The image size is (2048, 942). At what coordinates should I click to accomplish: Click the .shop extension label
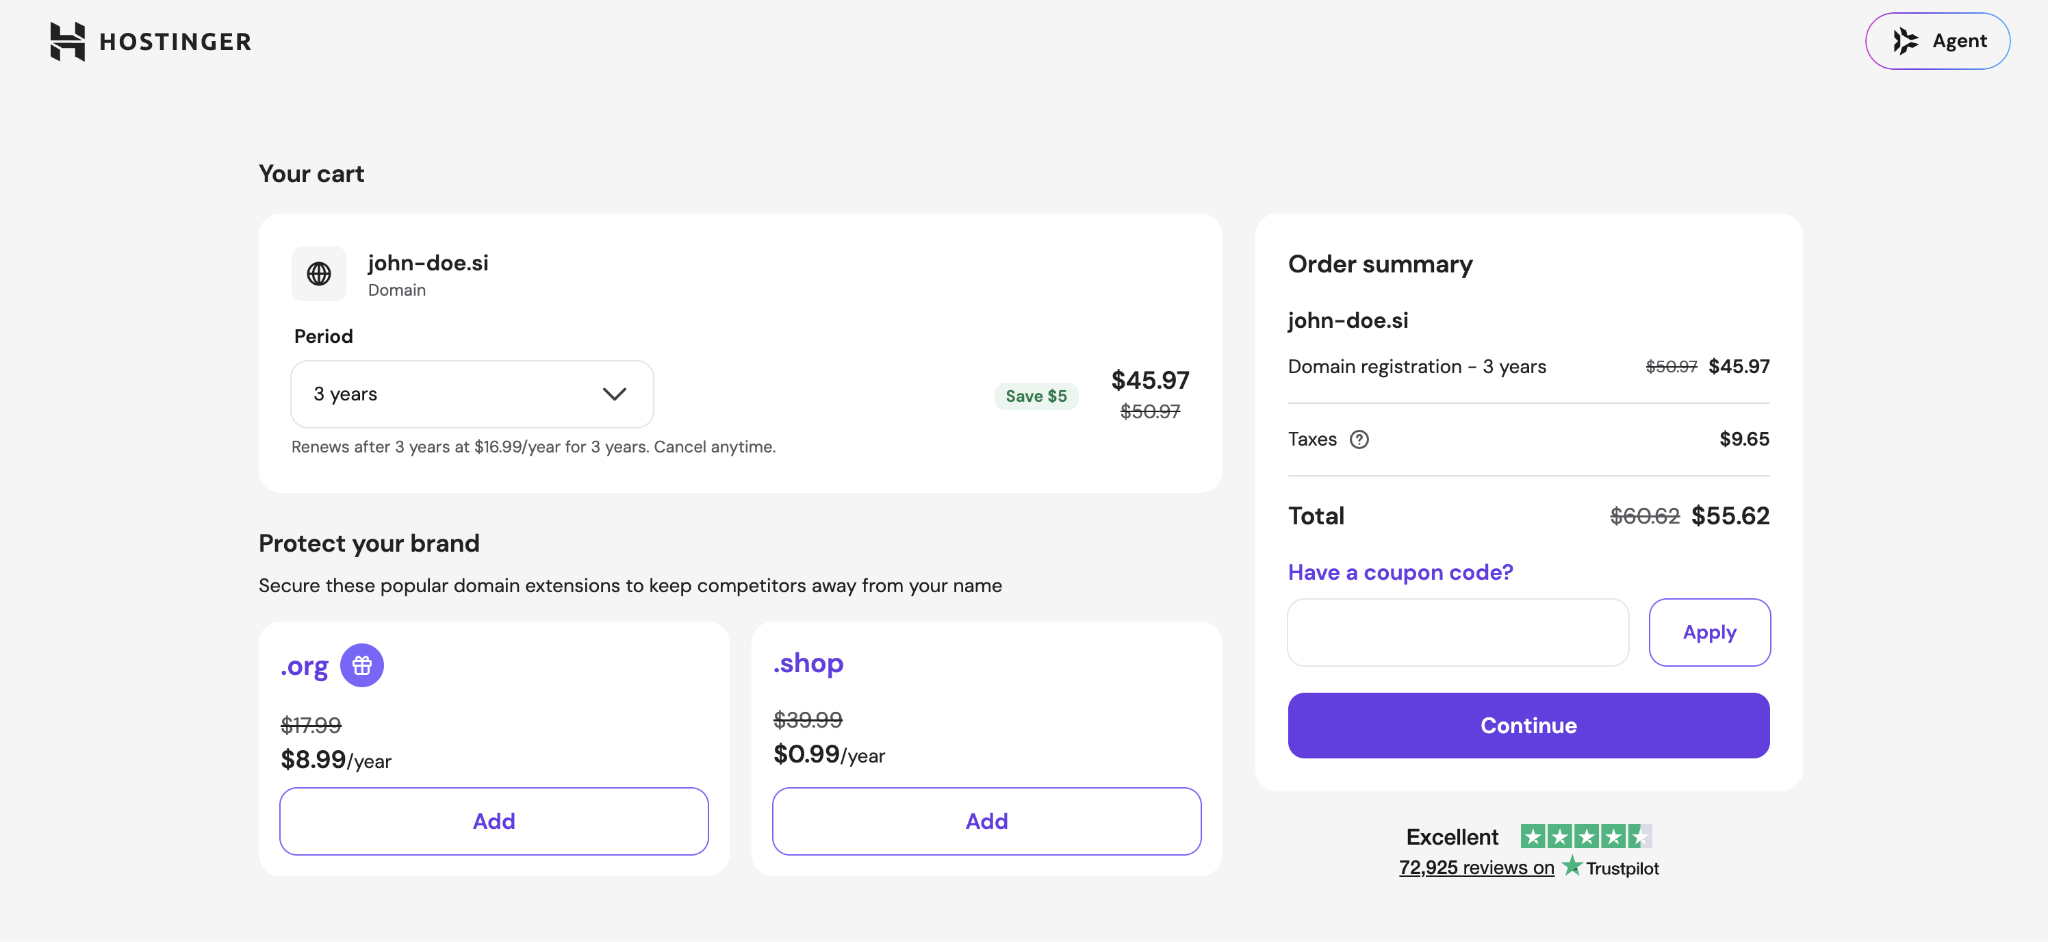[808, 663]
